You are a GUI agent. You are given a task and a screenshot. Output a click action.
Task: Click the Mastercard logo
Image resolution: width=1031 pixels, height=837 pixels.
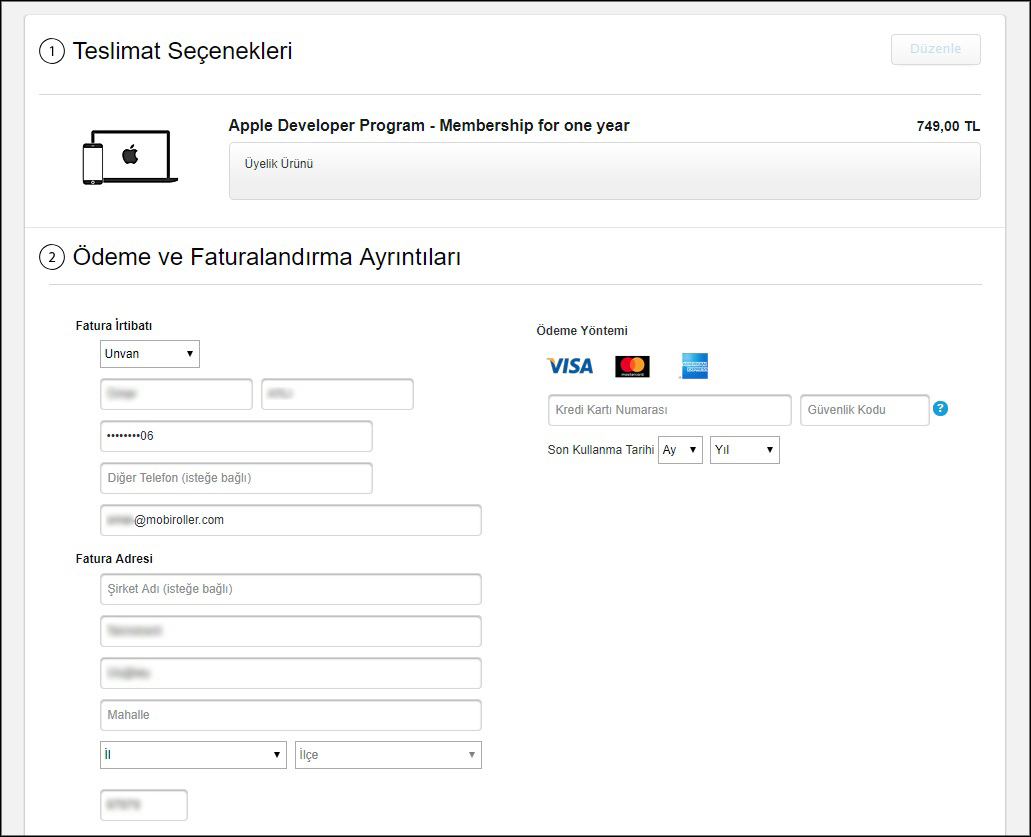click(x=632, y=366)
